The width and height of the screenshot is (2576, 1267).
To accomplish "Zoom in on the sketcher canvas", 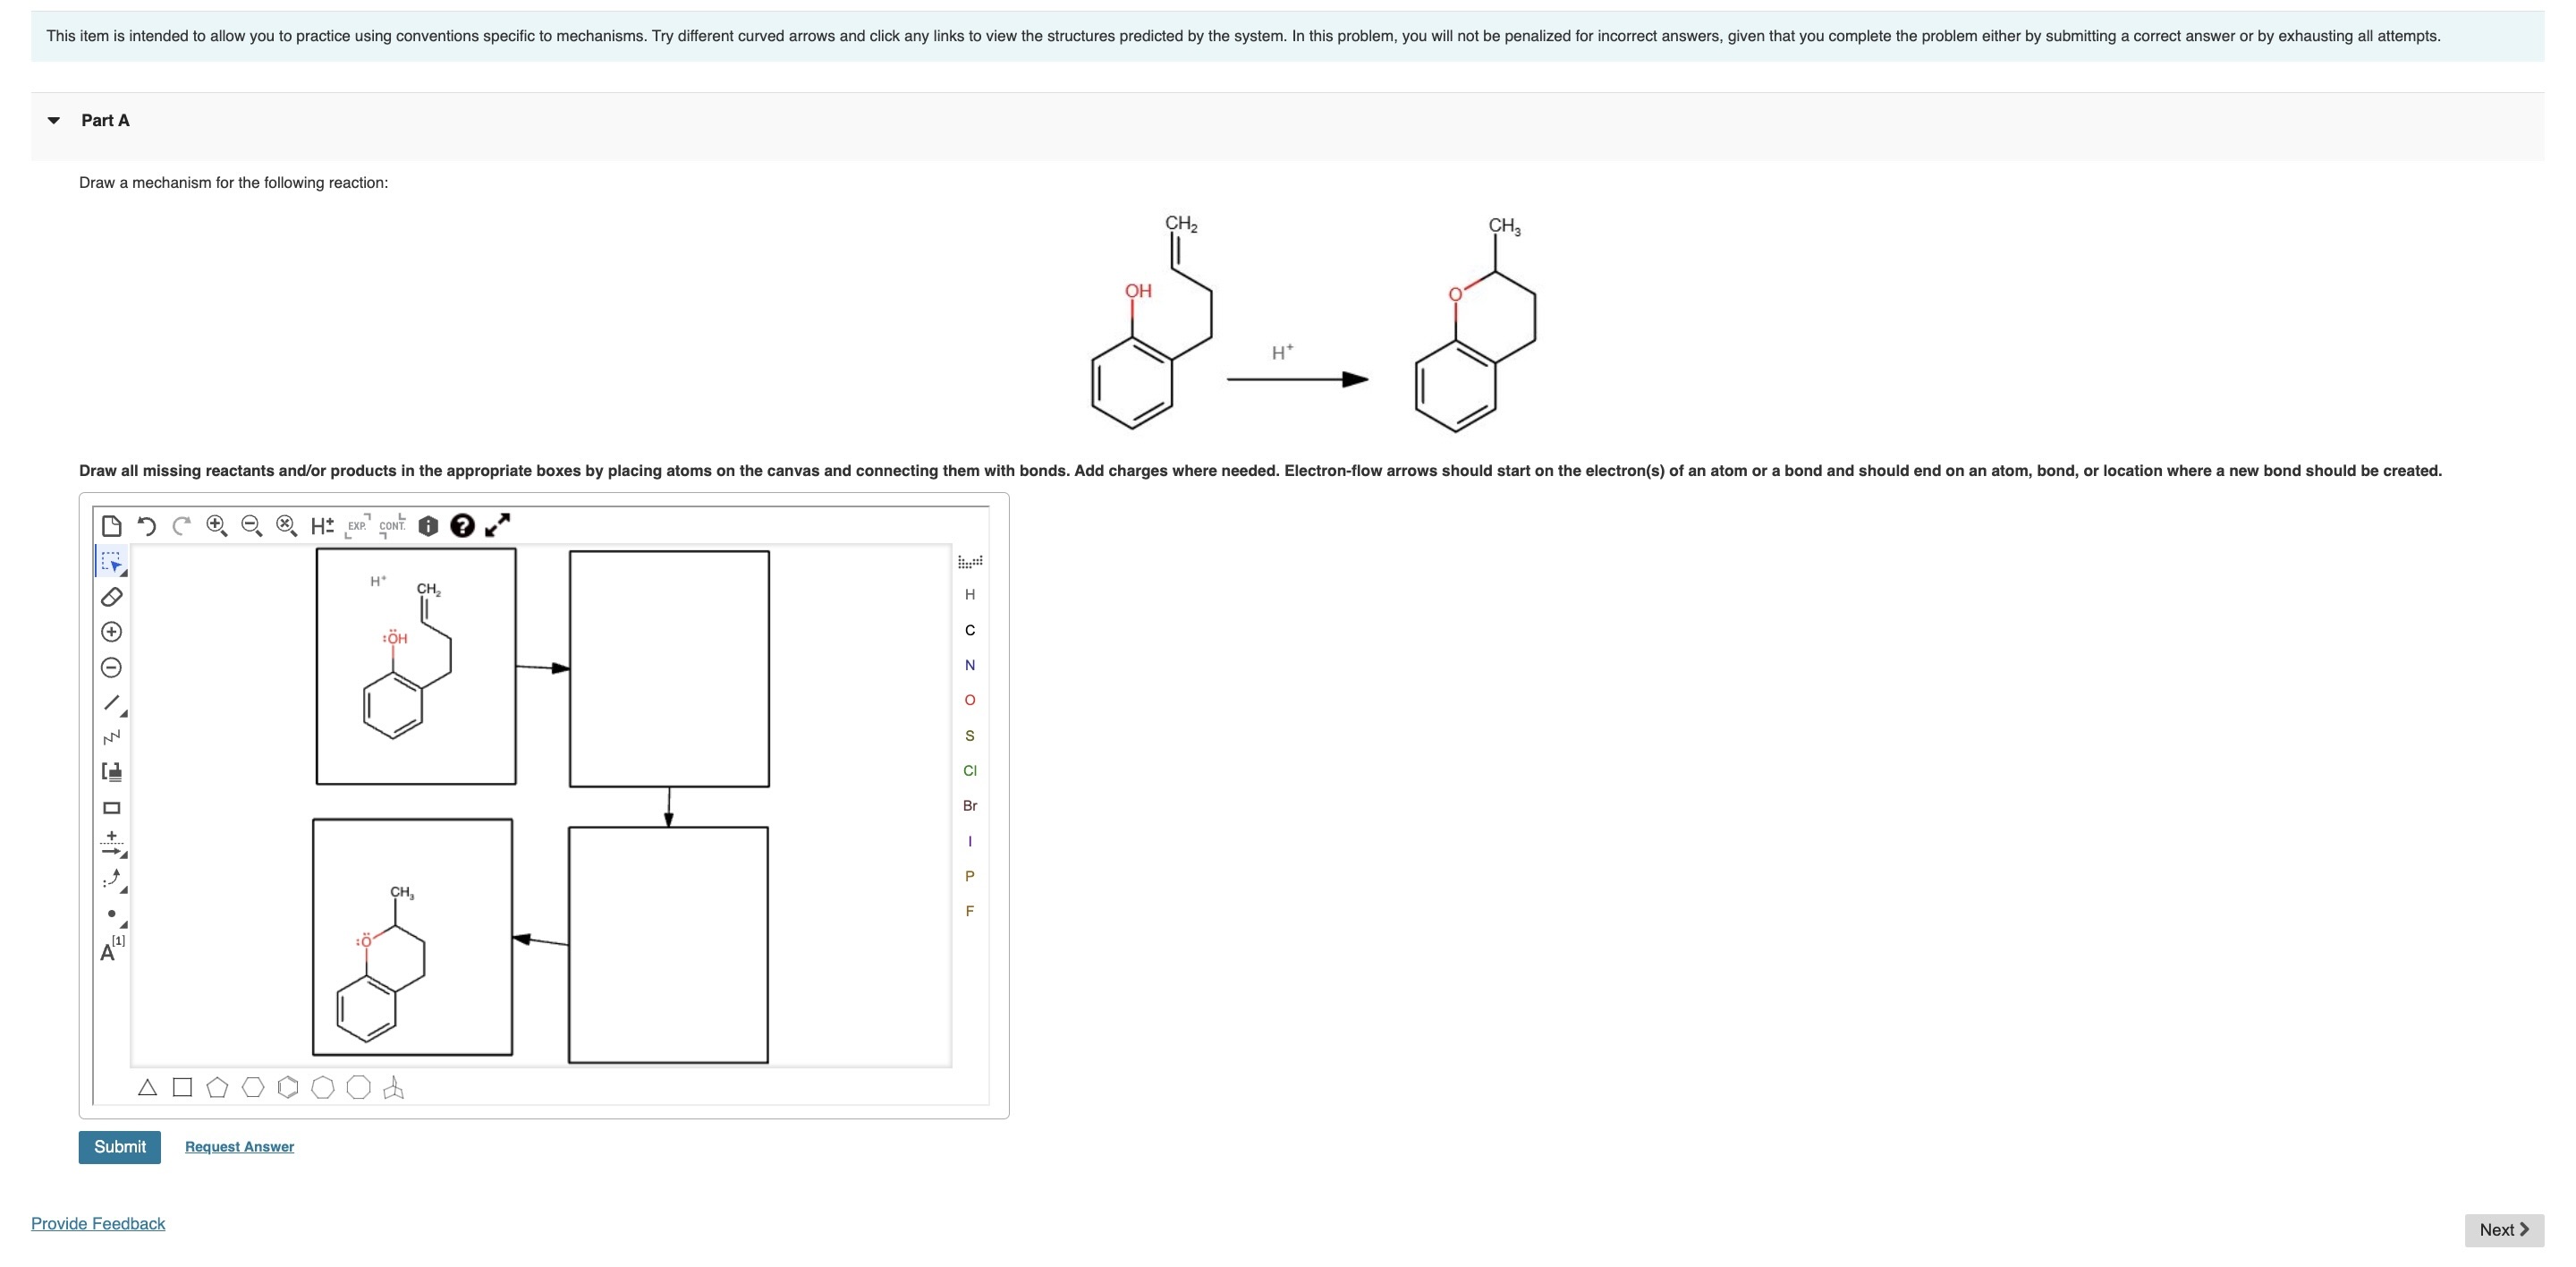I will click(x=216, y=525).
